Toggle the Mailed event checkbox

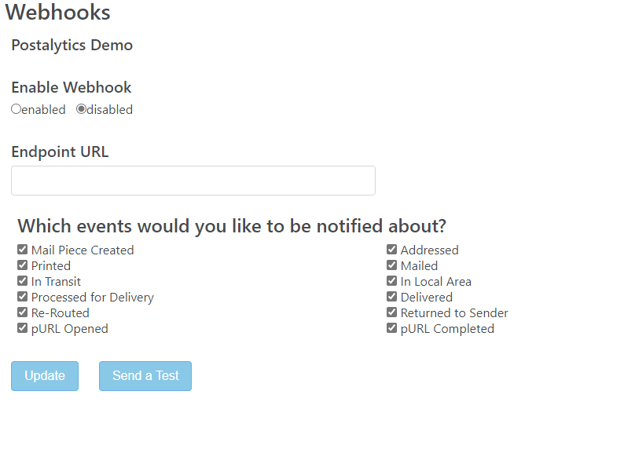point(392,265)
